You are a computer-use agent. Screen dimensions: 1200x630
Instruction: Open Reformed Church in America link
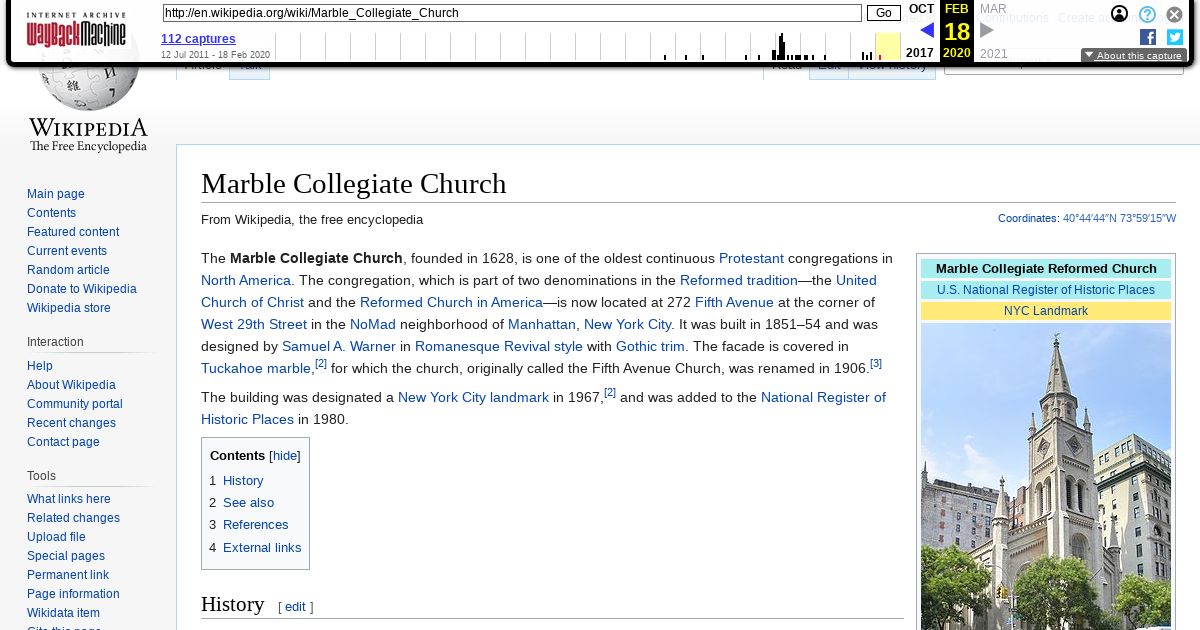(x=451, y=302)
